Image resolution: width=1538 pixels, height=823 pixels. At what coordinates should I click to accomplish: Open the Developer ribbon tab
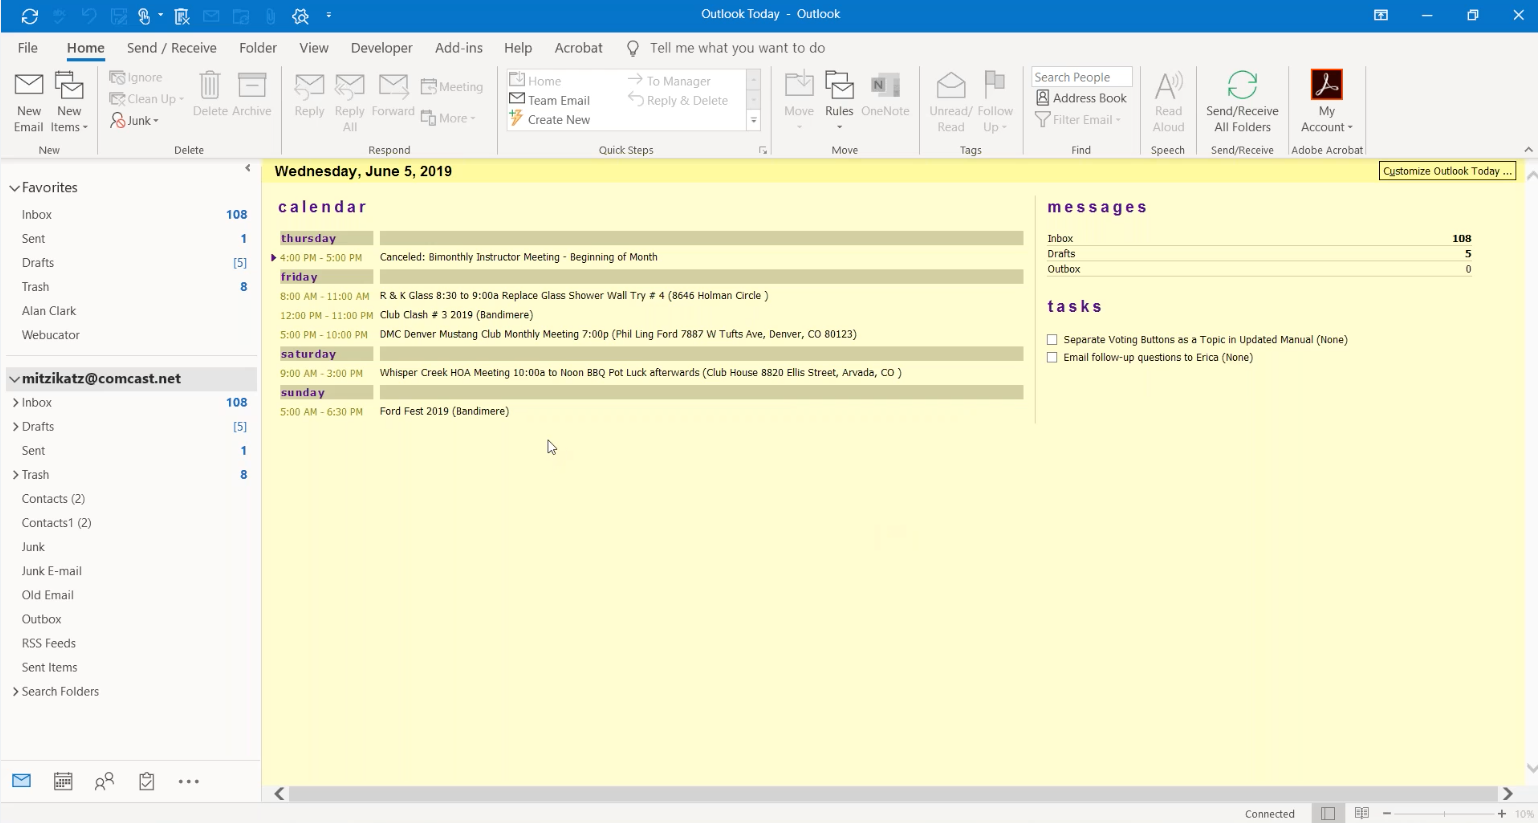coord(381,47)
